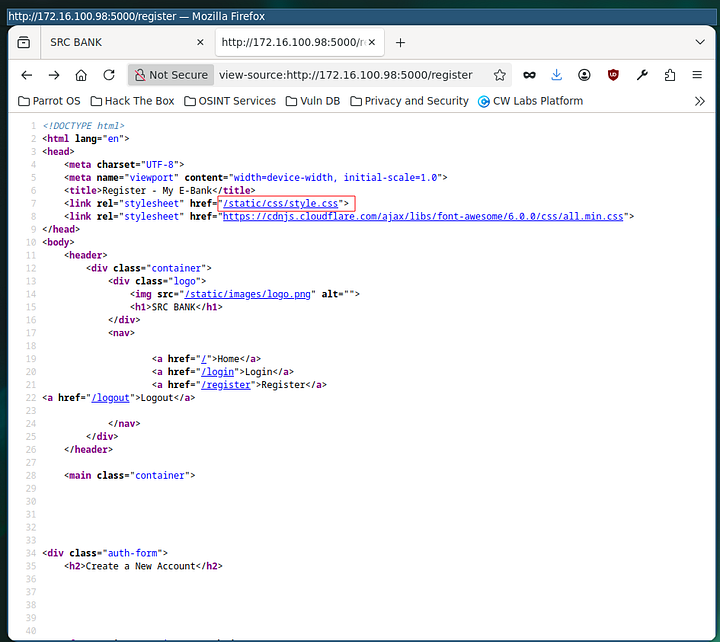Screen dimensions: 720x642
Task: Open the wrench developer tools icon
Action: (x=642, y=75)
